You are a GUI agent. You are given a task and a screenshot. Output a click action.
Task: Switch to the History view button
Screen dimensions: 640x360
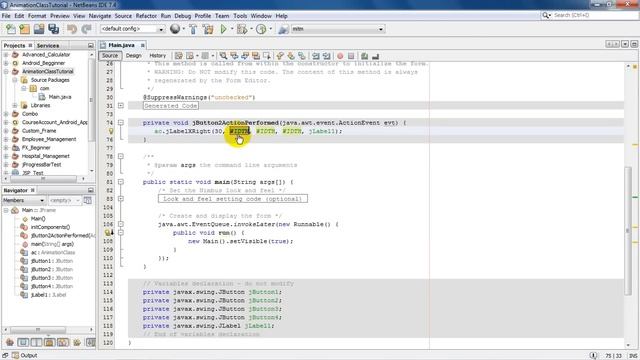[158, 56]
